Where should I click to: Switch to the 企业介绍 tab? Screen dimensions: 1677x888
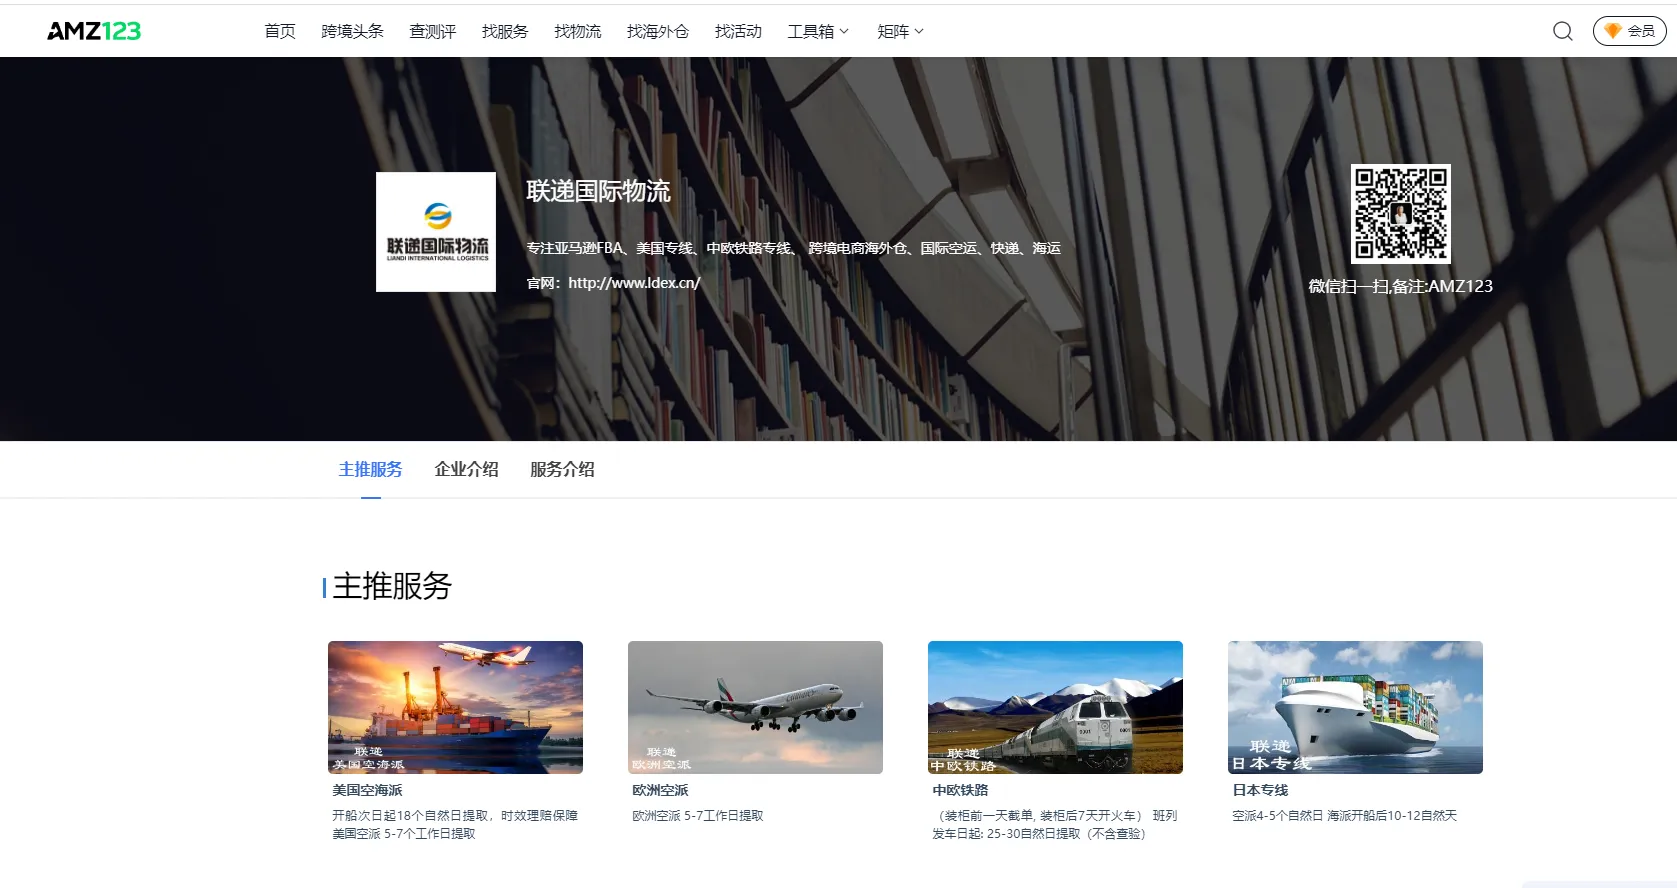[466, 469]
